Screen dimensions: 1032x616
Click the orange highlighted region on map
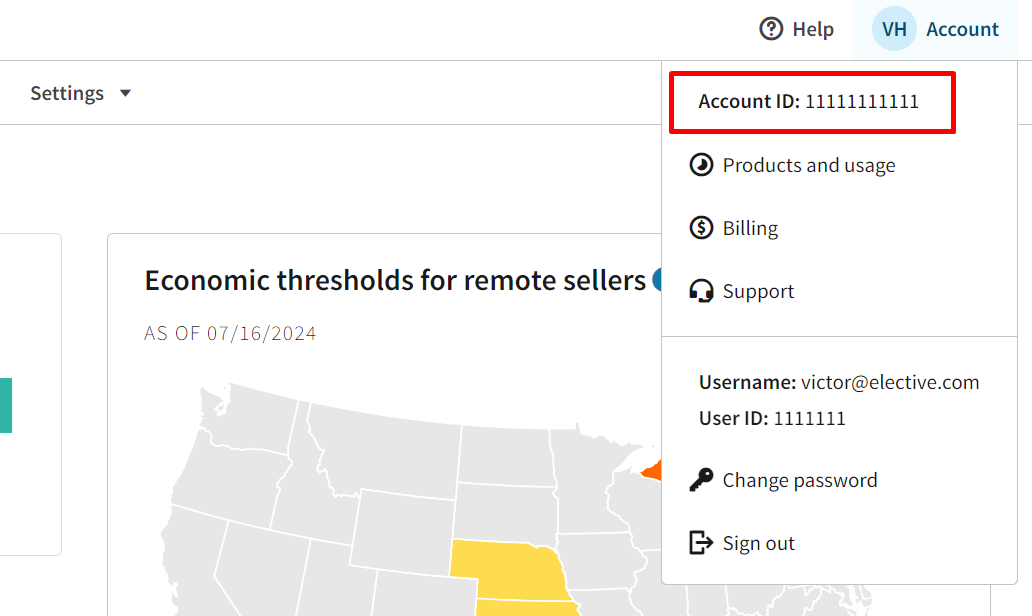652,468
